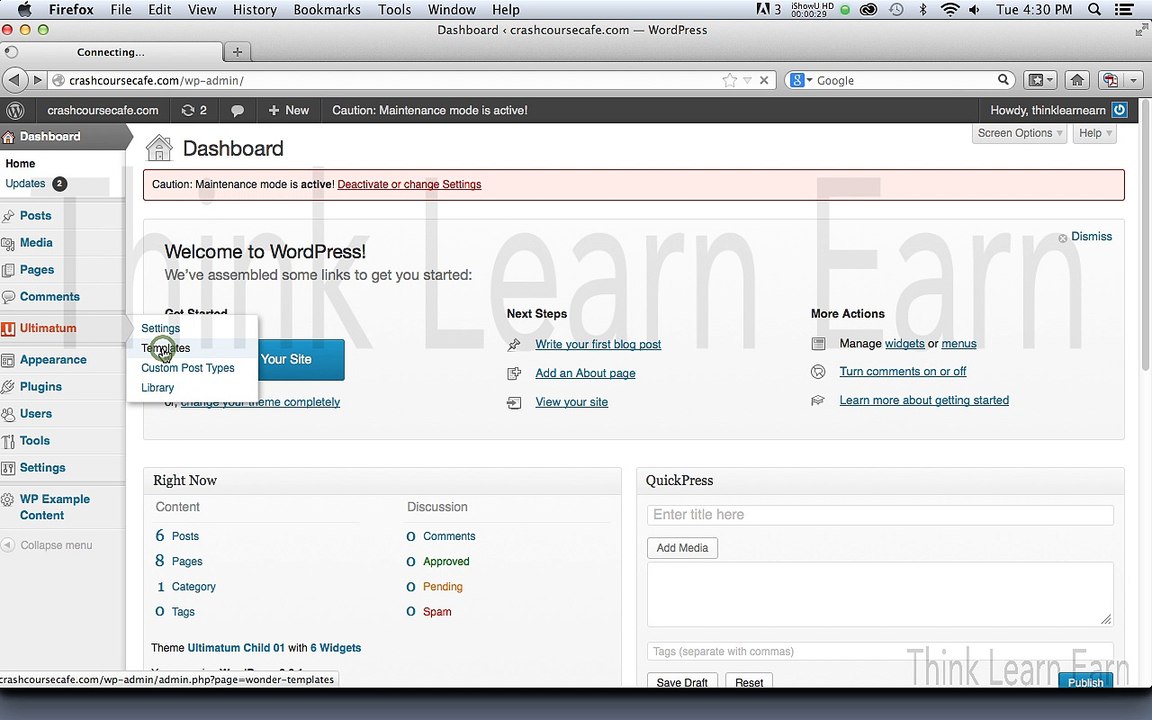This screenshot has width=1152, height=720.
Task: Open the updates icon showing 2
Action: (194, 110)
